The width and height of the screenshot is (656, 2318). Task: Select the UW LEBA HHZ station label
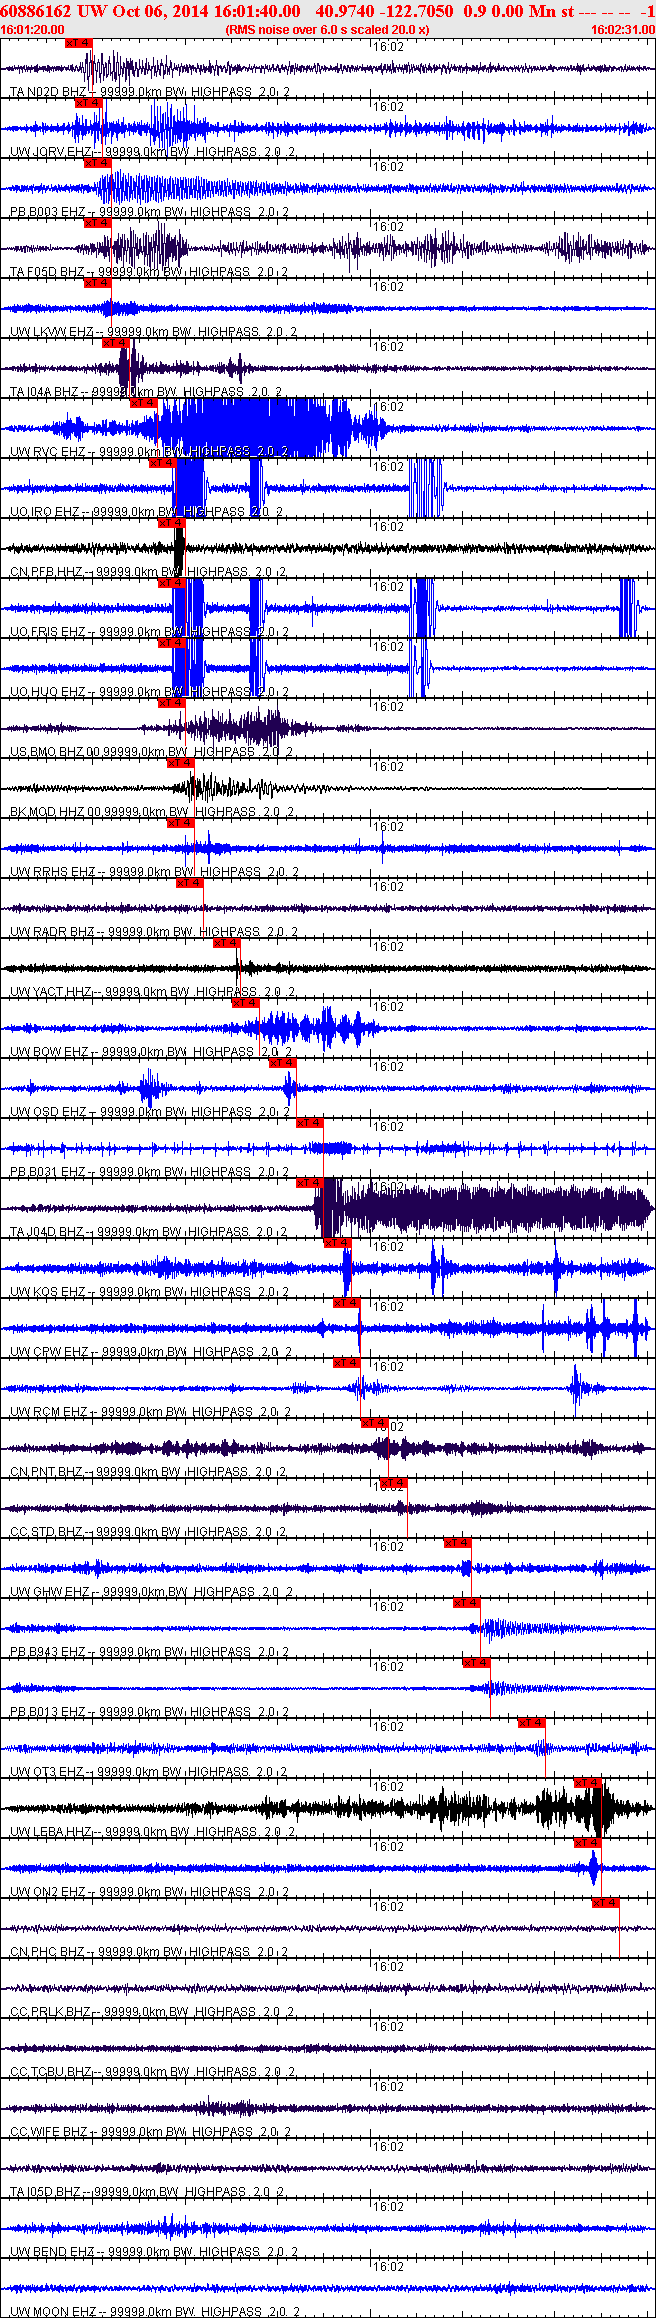pos(152,1832)
